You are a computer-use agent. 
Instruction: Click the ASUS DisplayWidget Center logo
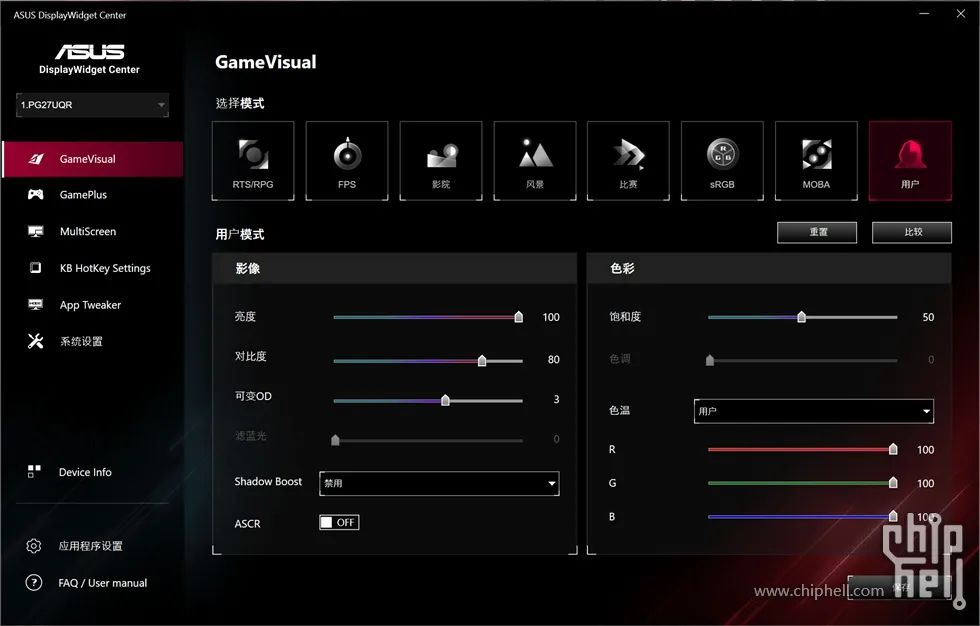pos(89,59)
